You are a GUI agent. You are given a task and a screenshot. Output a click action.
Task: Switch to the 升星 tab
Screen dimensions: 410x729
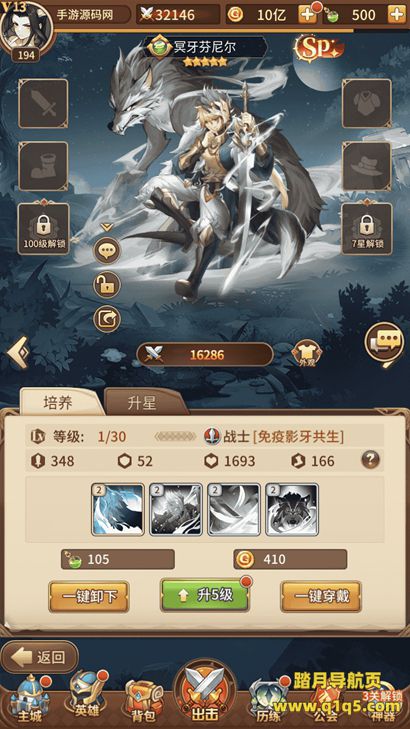(142, 403)
